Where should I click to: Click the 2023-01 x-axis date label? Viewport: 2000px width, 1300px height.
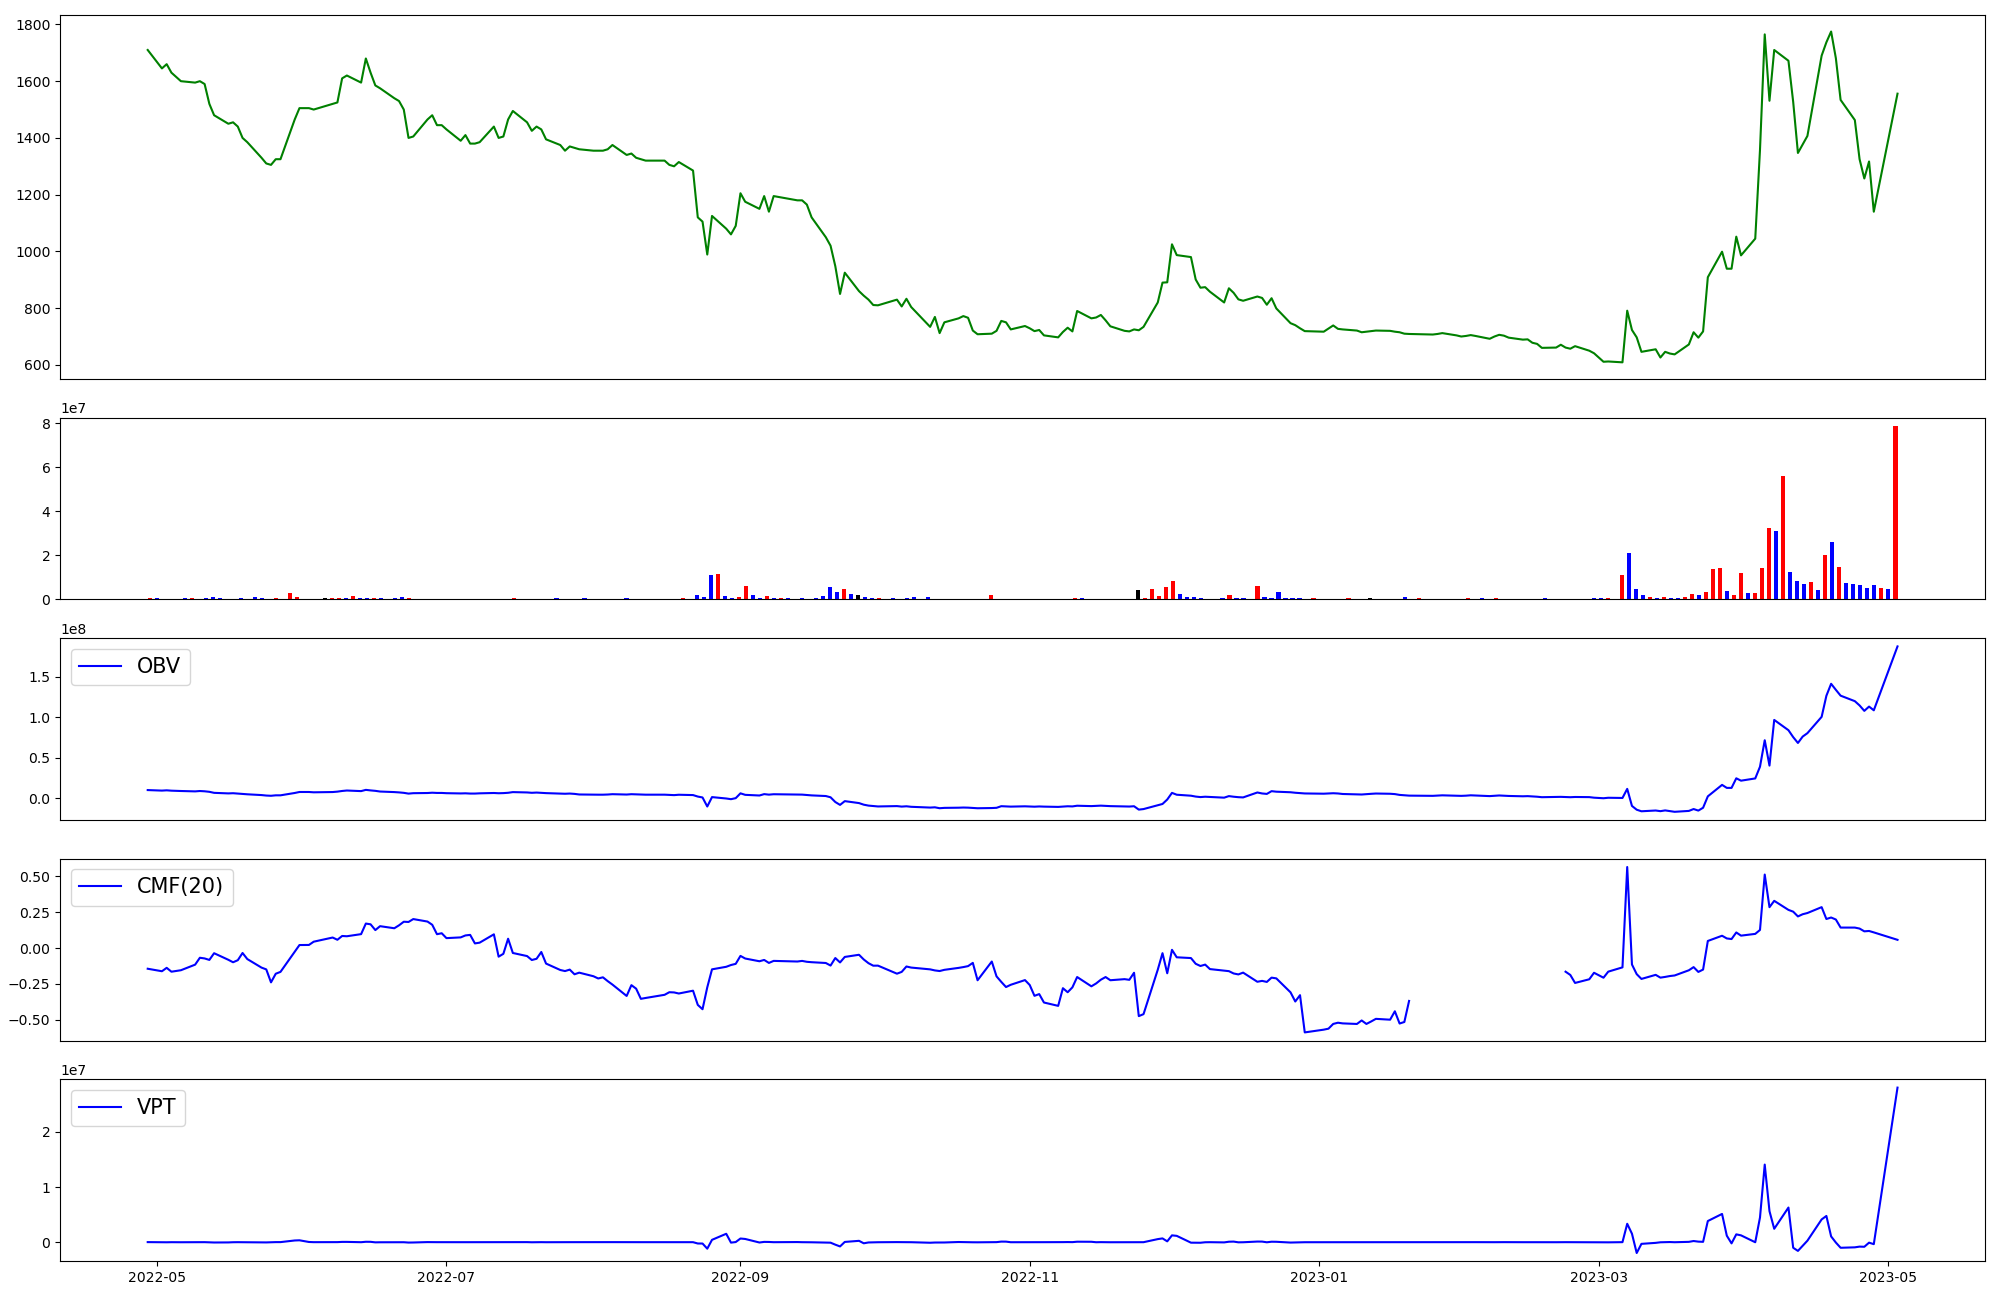(1319, 1277)
